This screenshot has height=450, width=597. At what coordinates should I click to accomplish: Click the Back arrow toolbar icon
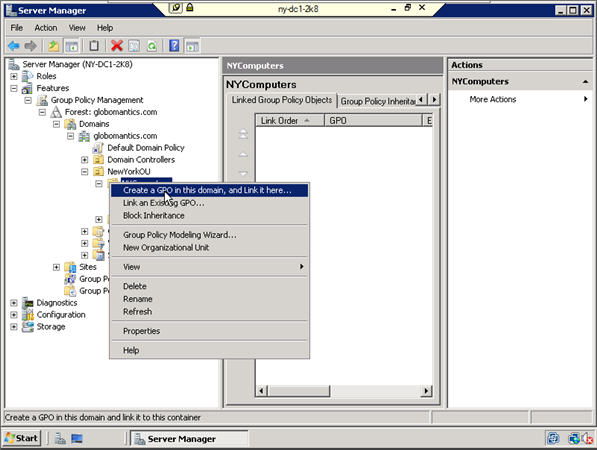[x=14, y=46]
